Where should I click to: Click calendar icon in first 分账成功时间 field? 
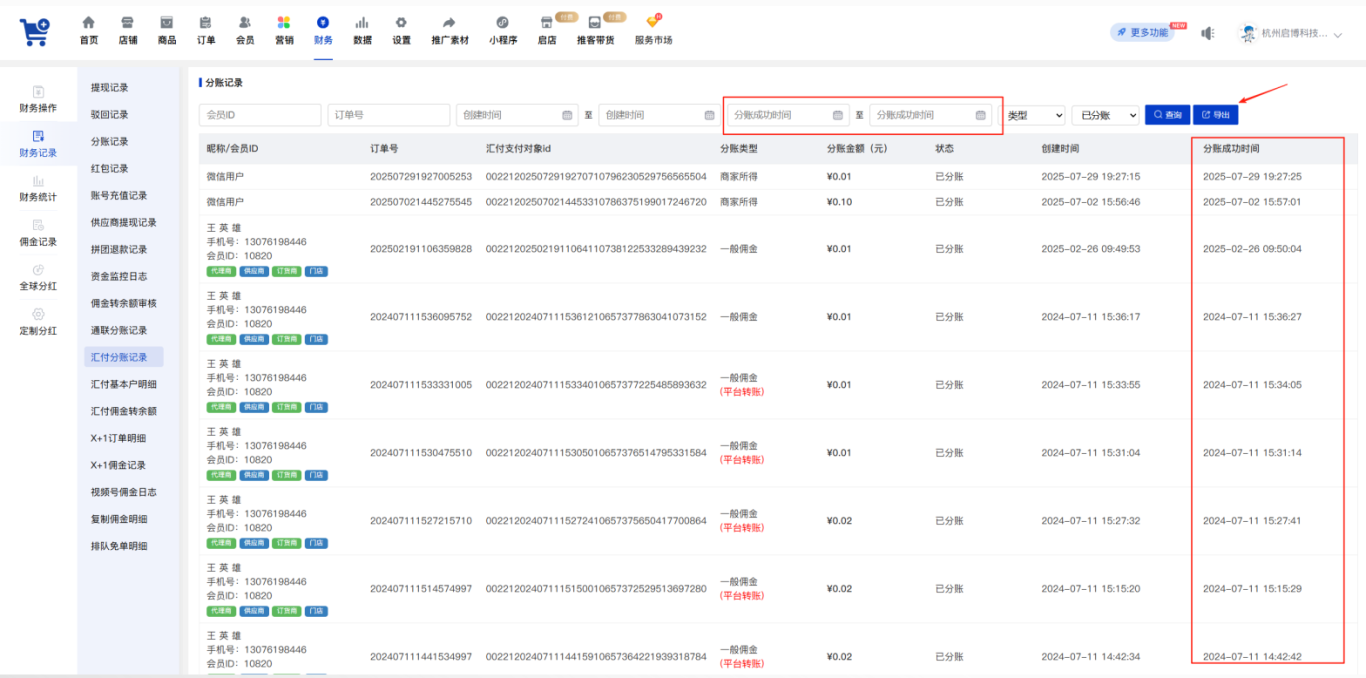click(838, 115)
